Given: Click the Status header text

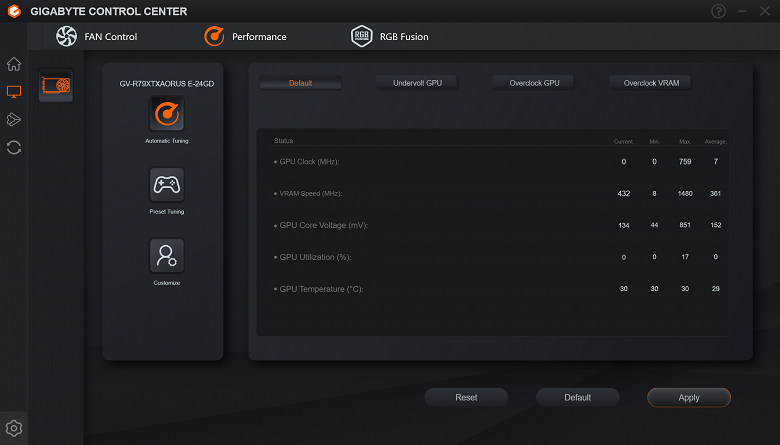Looking at the screenshot, I should pos(284,141).
